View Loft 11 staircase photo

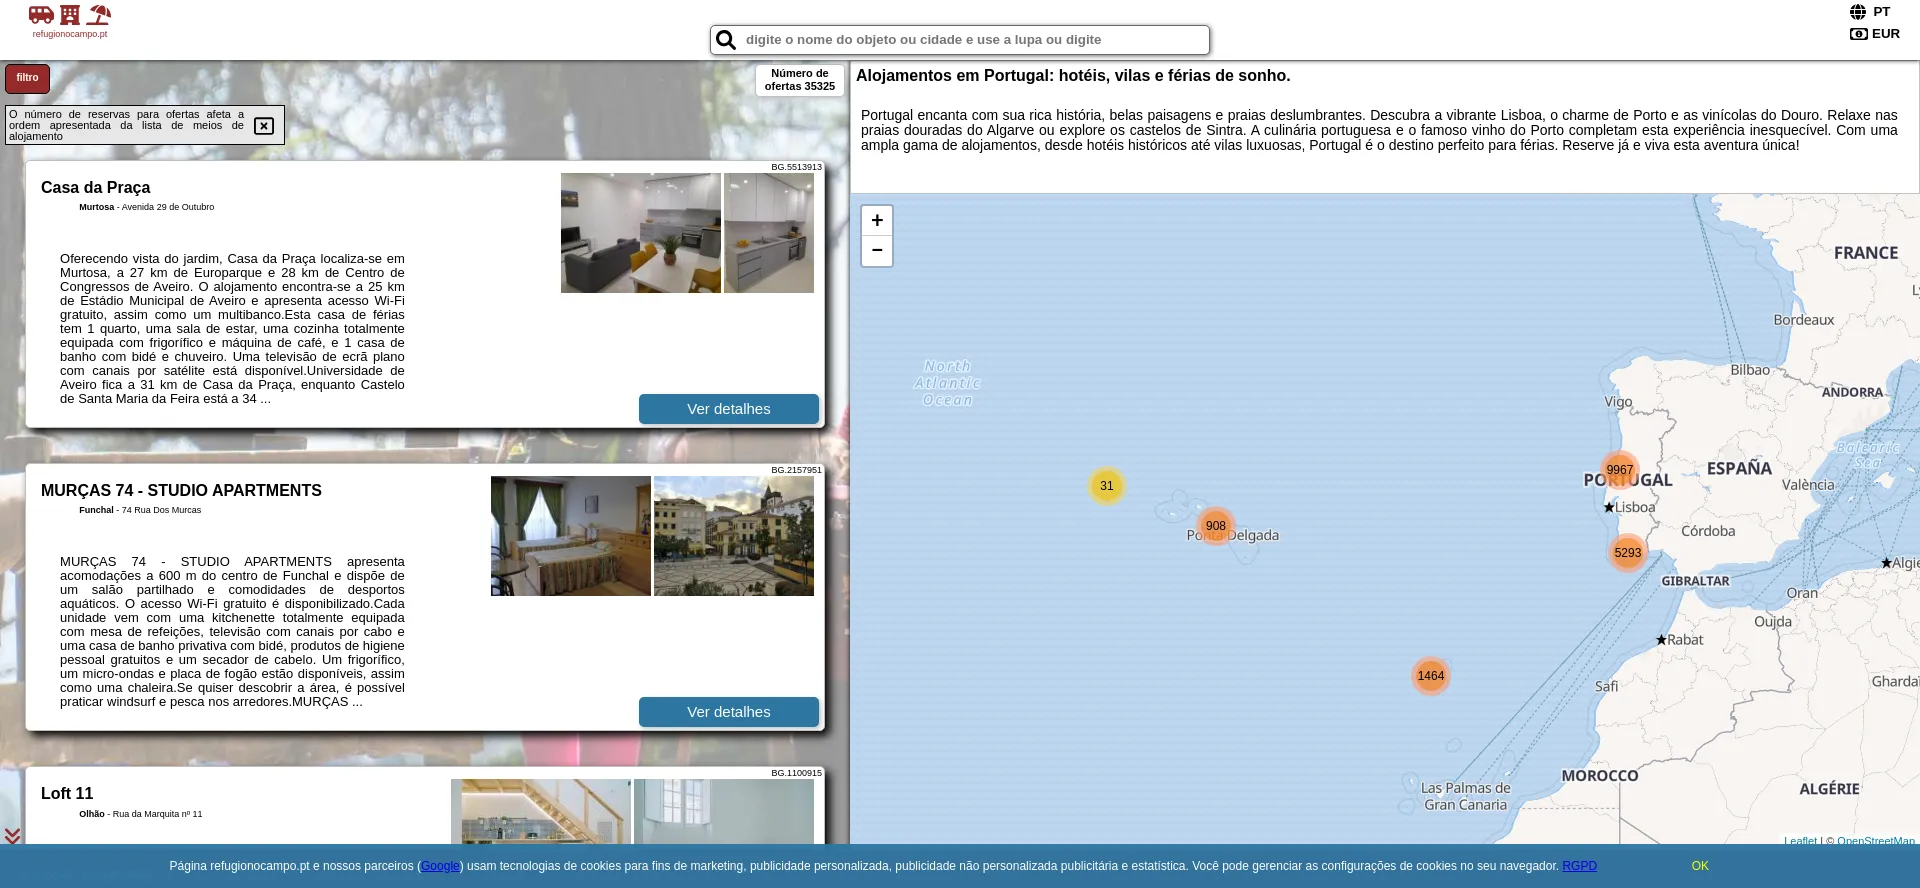tap(541, 811)
